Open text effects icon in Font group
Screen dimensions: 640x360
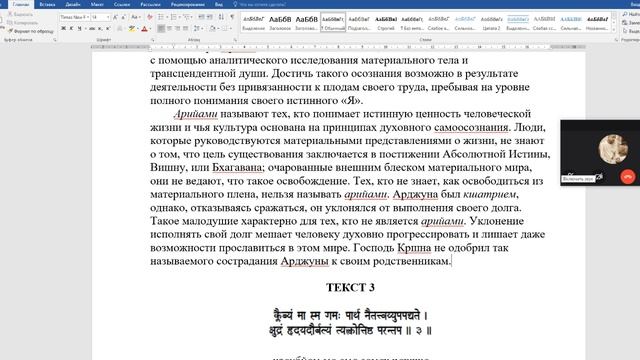coord(120,29)
